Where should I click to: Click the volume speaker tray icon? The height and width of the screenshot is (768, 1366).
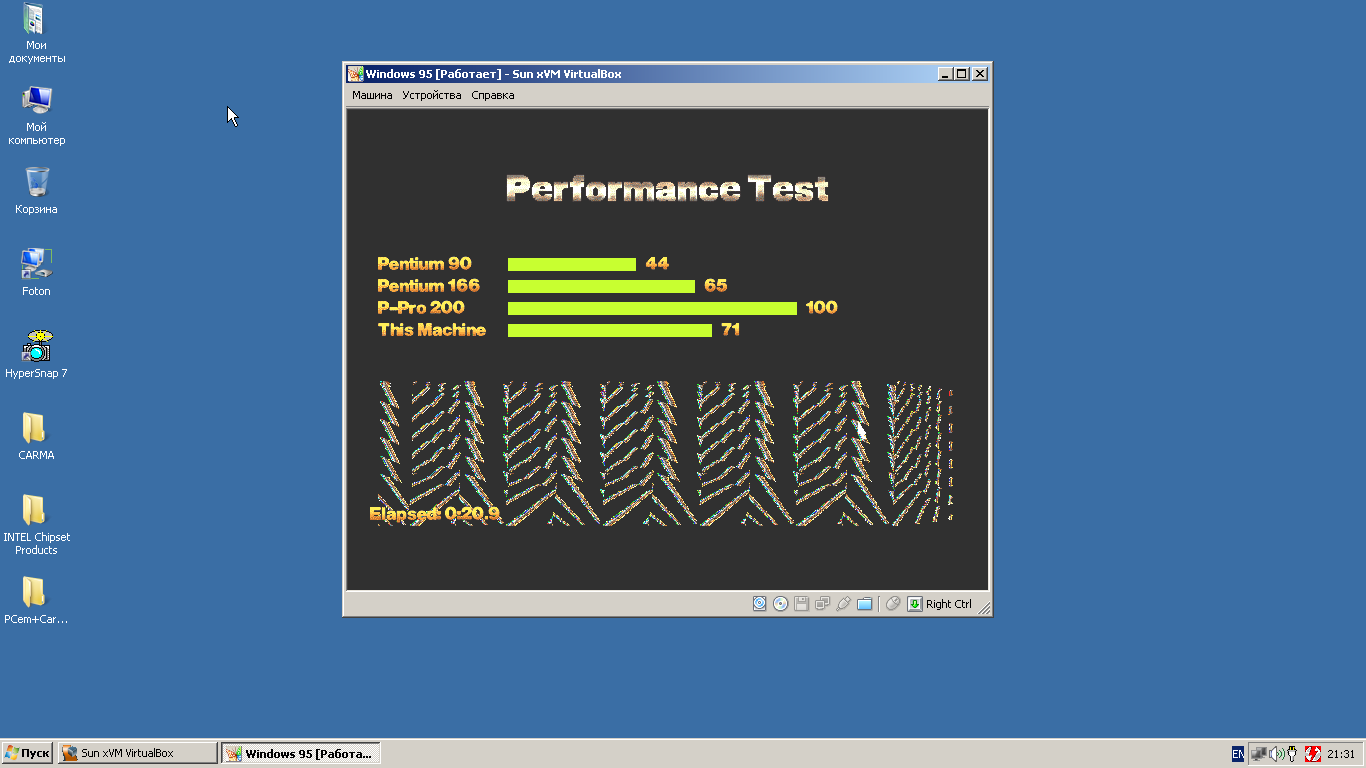(x=1277, y=754)
